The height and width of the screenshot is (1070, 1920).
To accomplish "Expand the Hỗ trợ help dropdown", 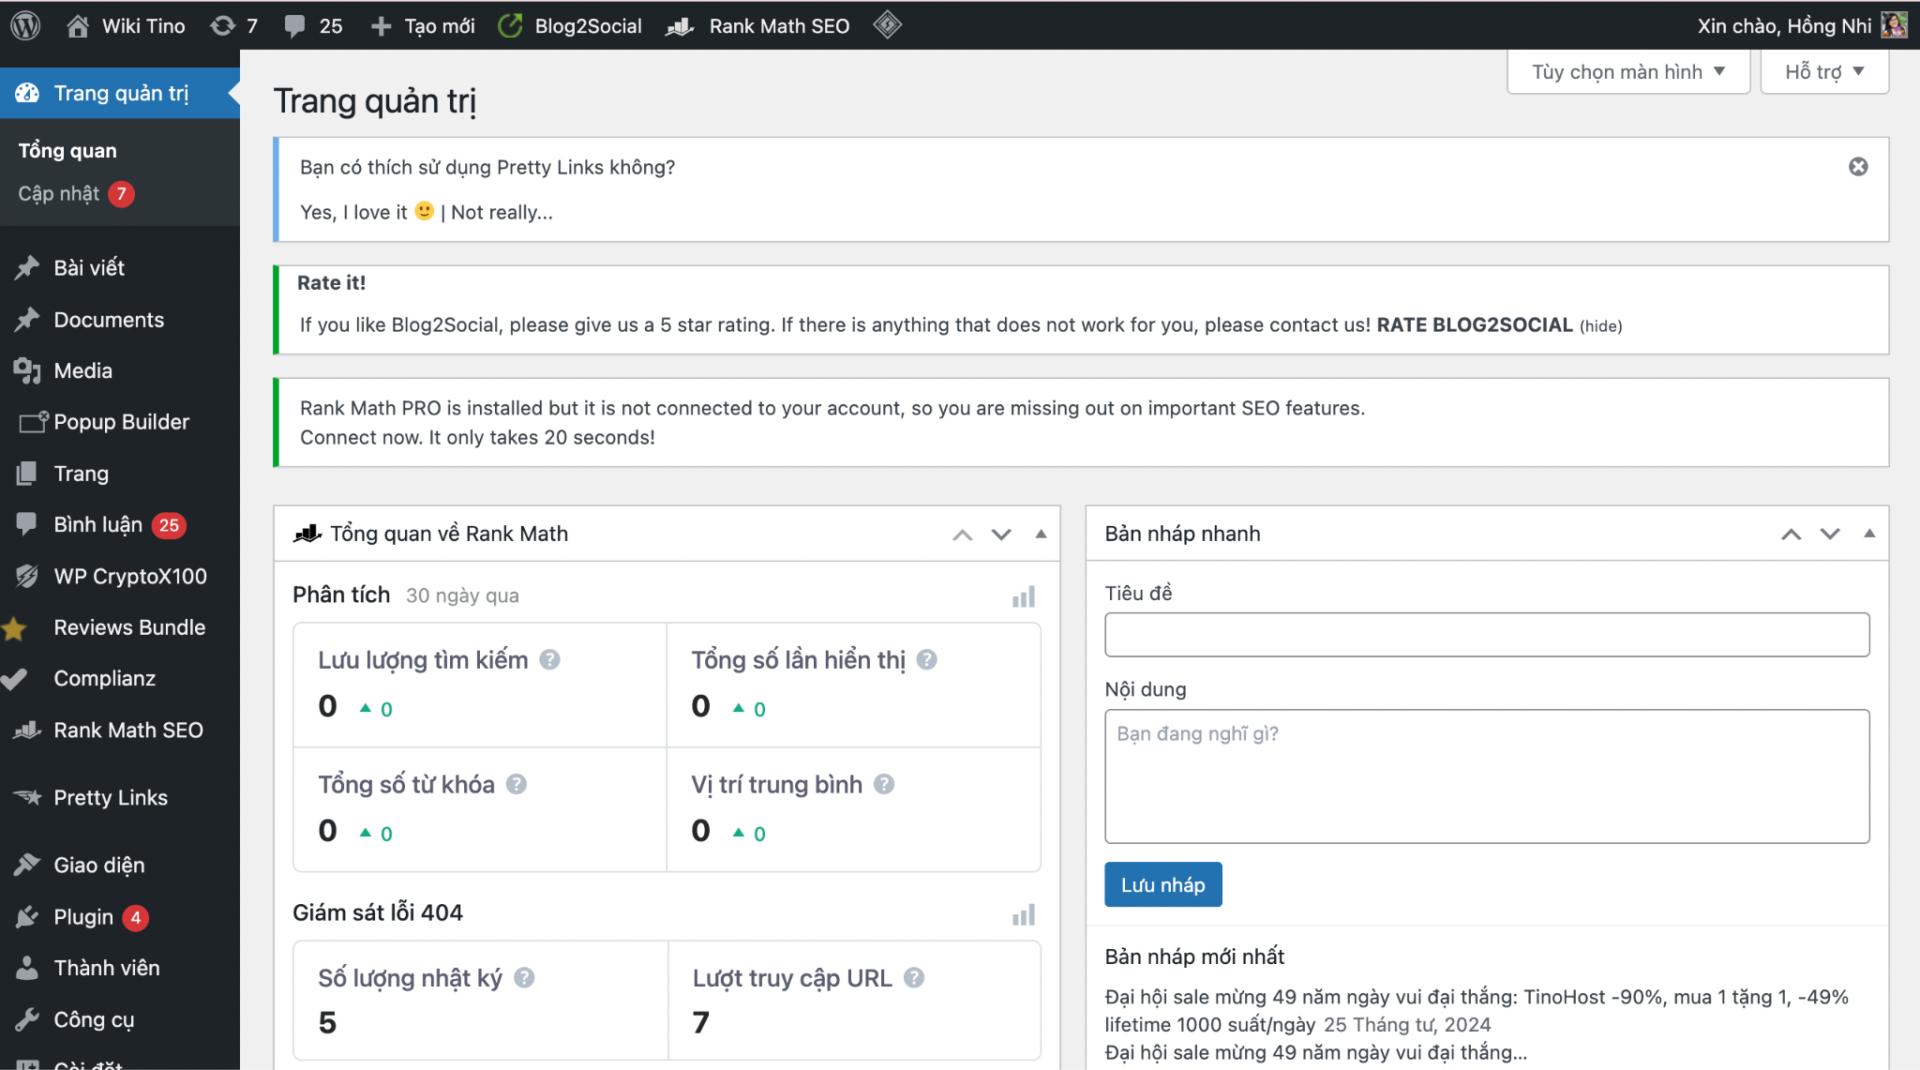I will coord(1824,72).
